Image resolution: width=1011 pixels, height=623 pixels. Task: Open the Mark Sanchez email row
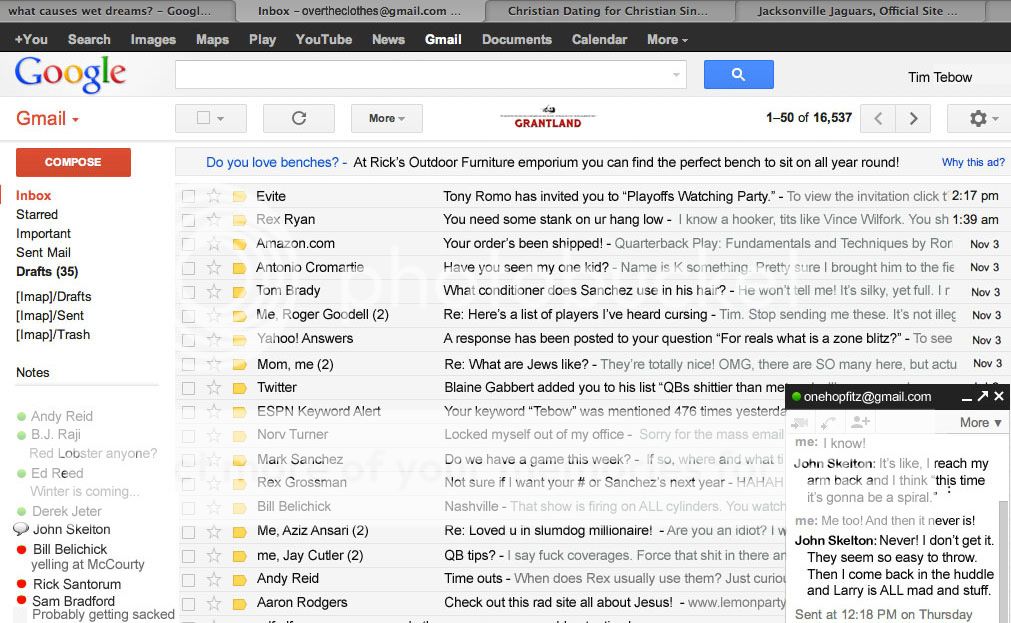pyautogui.click(x=480, y=460)
